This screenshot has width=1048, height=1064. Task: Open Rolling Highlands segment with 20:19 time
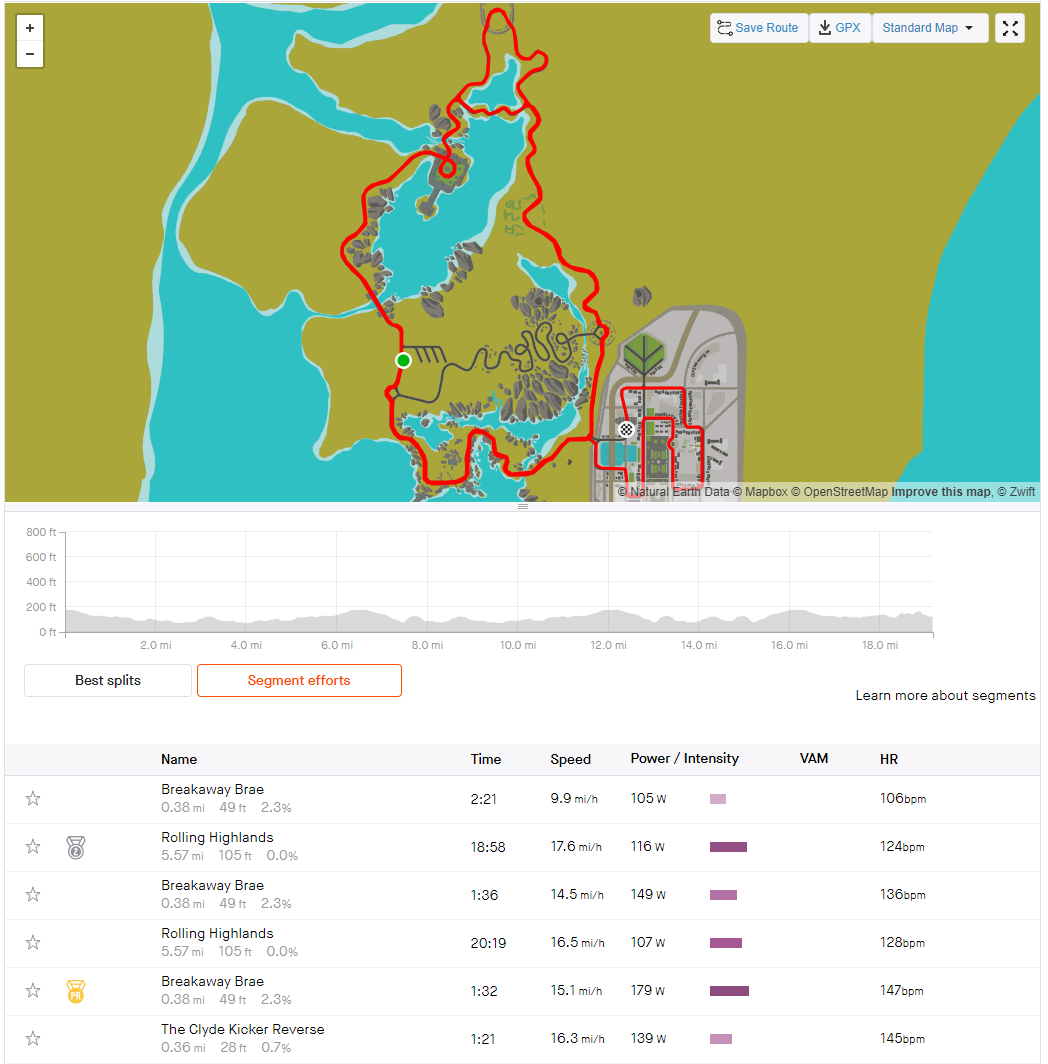pos(217,934)
